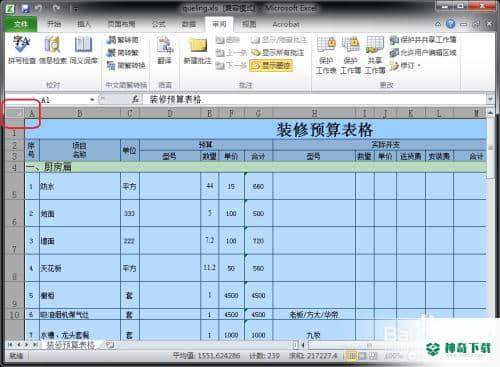Click the Protect Sheet (保护工作表) icon
This screenshot has width=500, height=367.
click(x=326, y=55)
